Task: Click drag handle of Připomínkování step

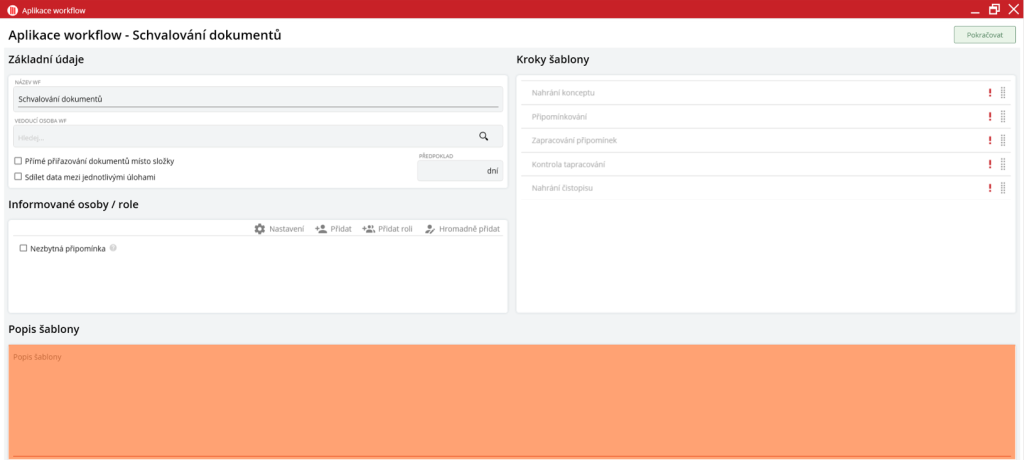Action: click(x=1003, y=117)
